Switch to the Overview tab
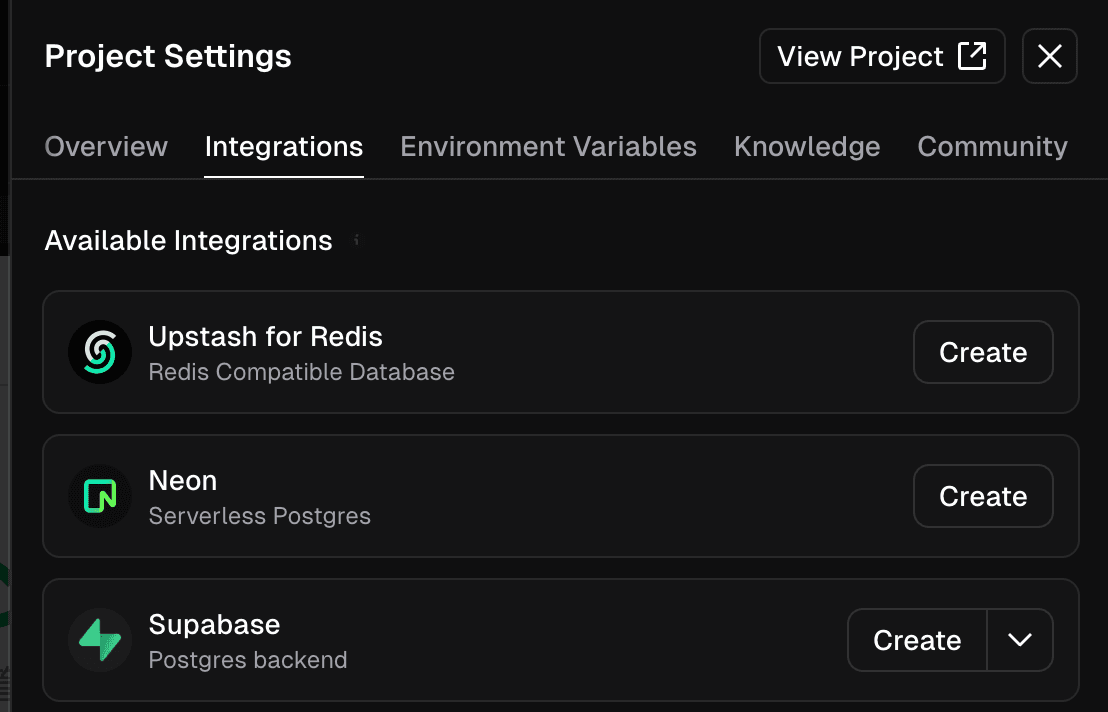Image resolution: width=1108 pixels, height=712 pixels. point(106,147)
